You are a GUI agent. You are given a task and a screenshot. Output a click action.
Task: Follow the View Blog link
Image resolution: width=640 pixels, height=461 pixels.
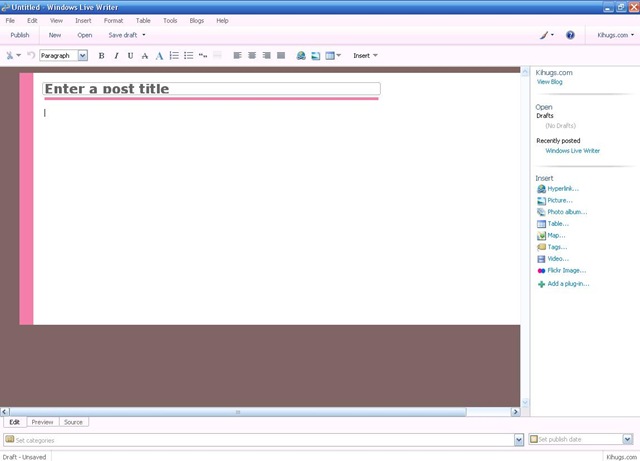pos(549,82)
